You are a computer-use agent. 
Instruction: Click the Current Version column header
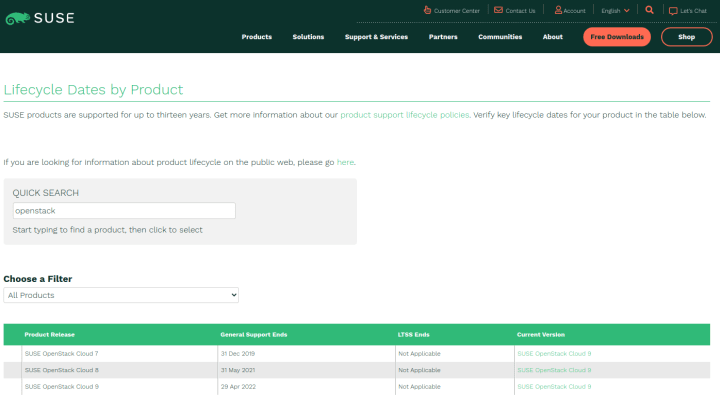pyautogui.click(x=540, y=334)
